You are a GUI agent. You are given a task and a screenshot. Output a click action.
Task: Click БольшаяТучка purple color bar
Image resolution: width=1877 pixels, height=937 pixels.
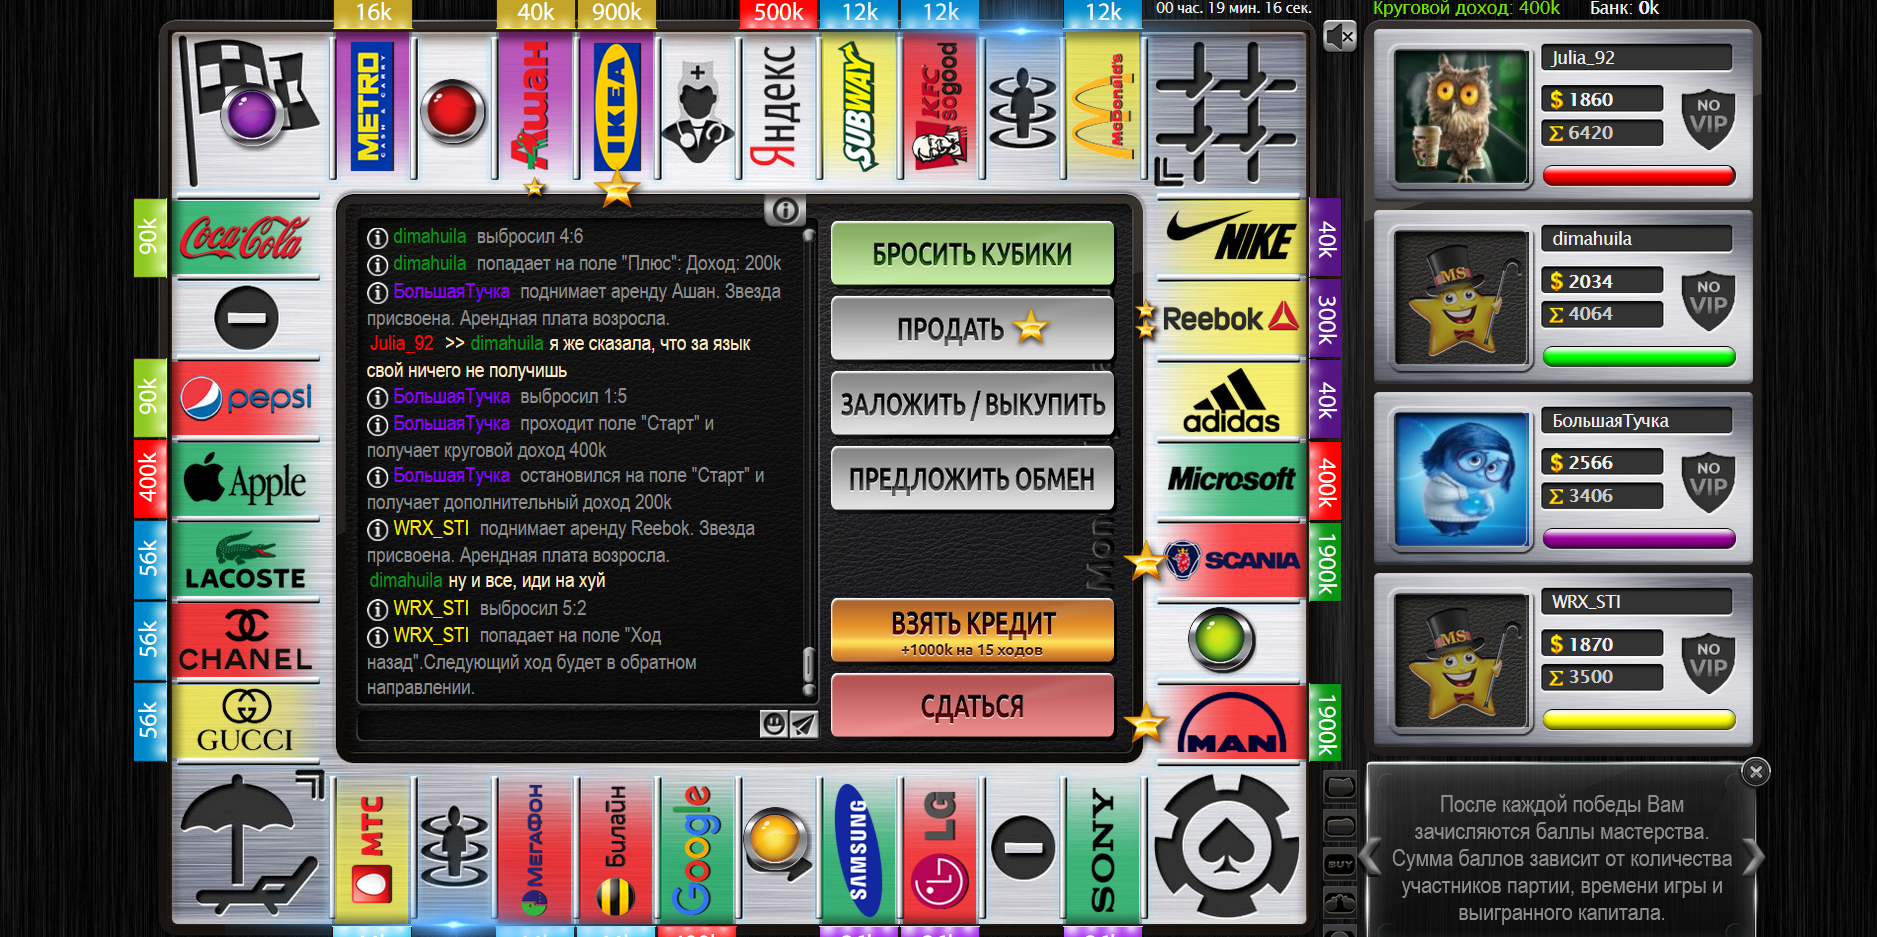coord(1638,539)
